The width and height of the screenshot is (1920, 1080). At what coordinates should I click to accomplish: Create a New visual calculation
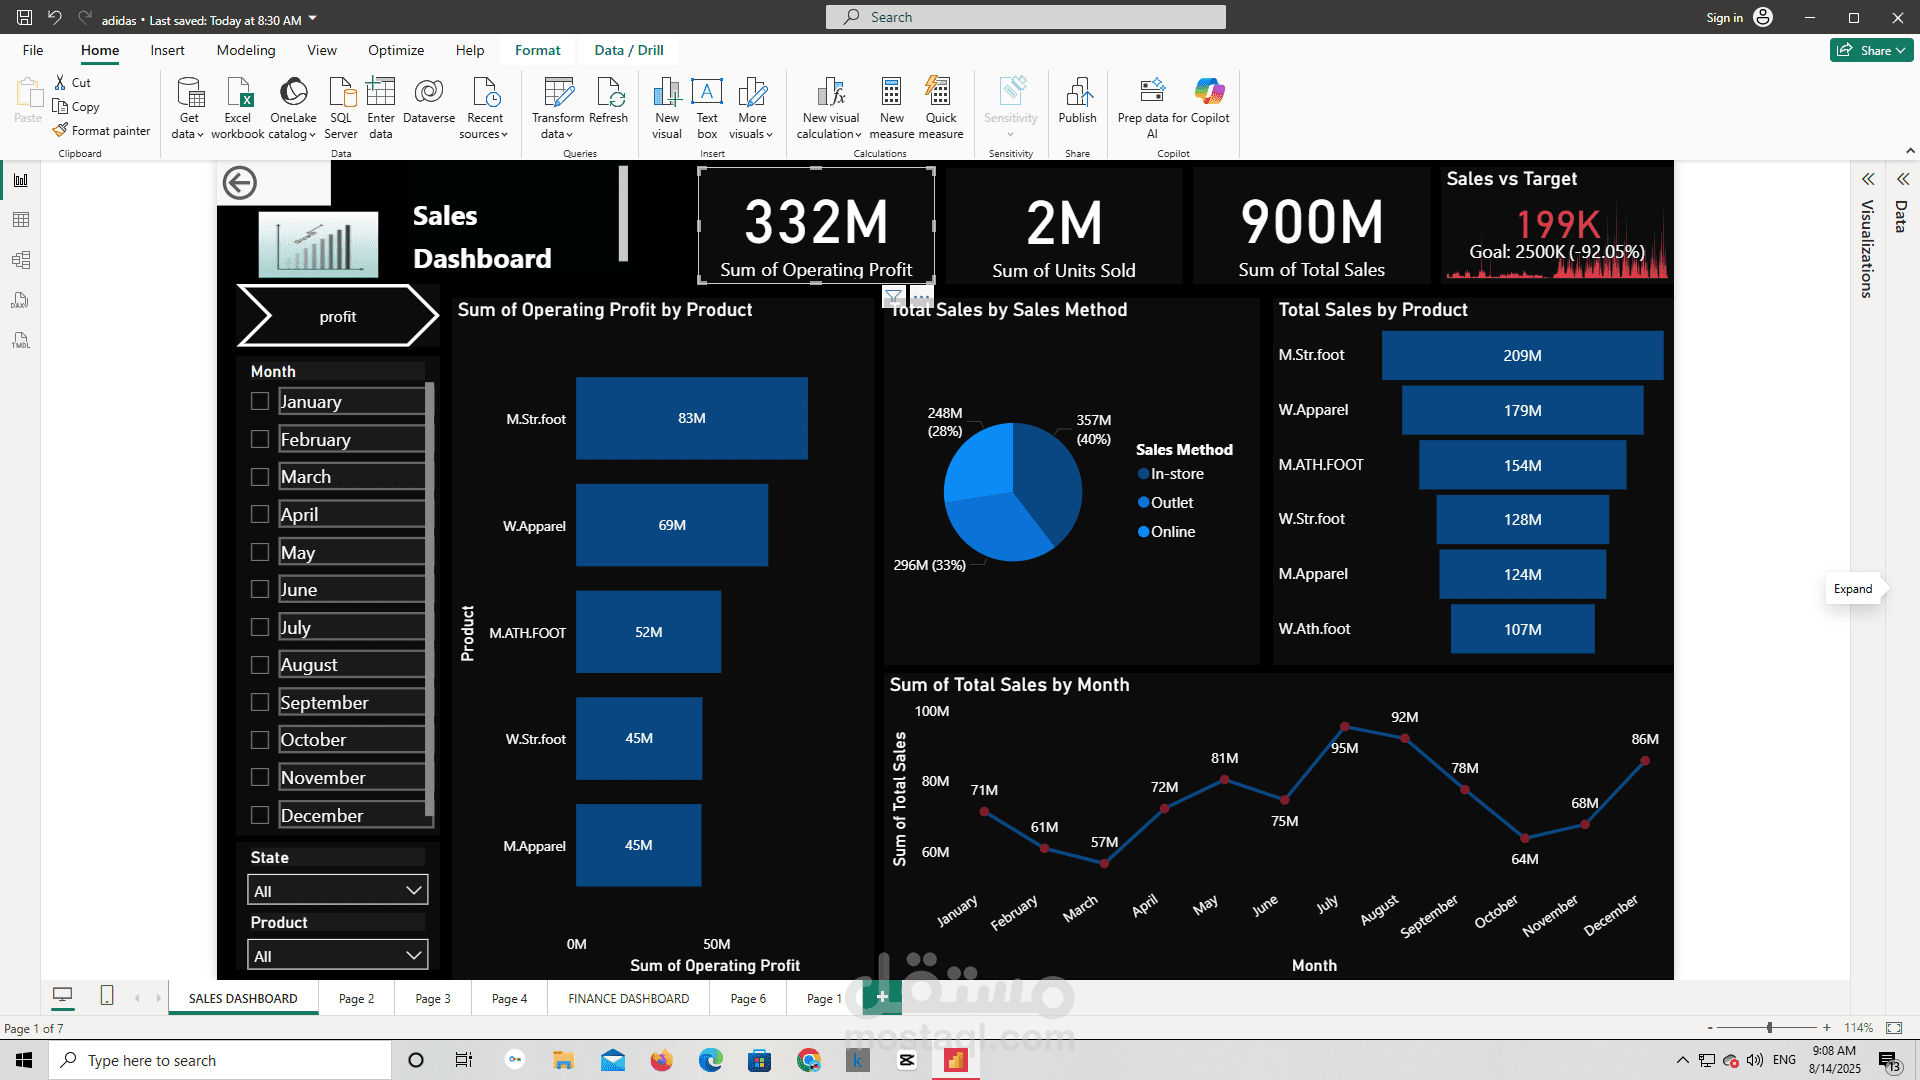click(x=830, y=108)
